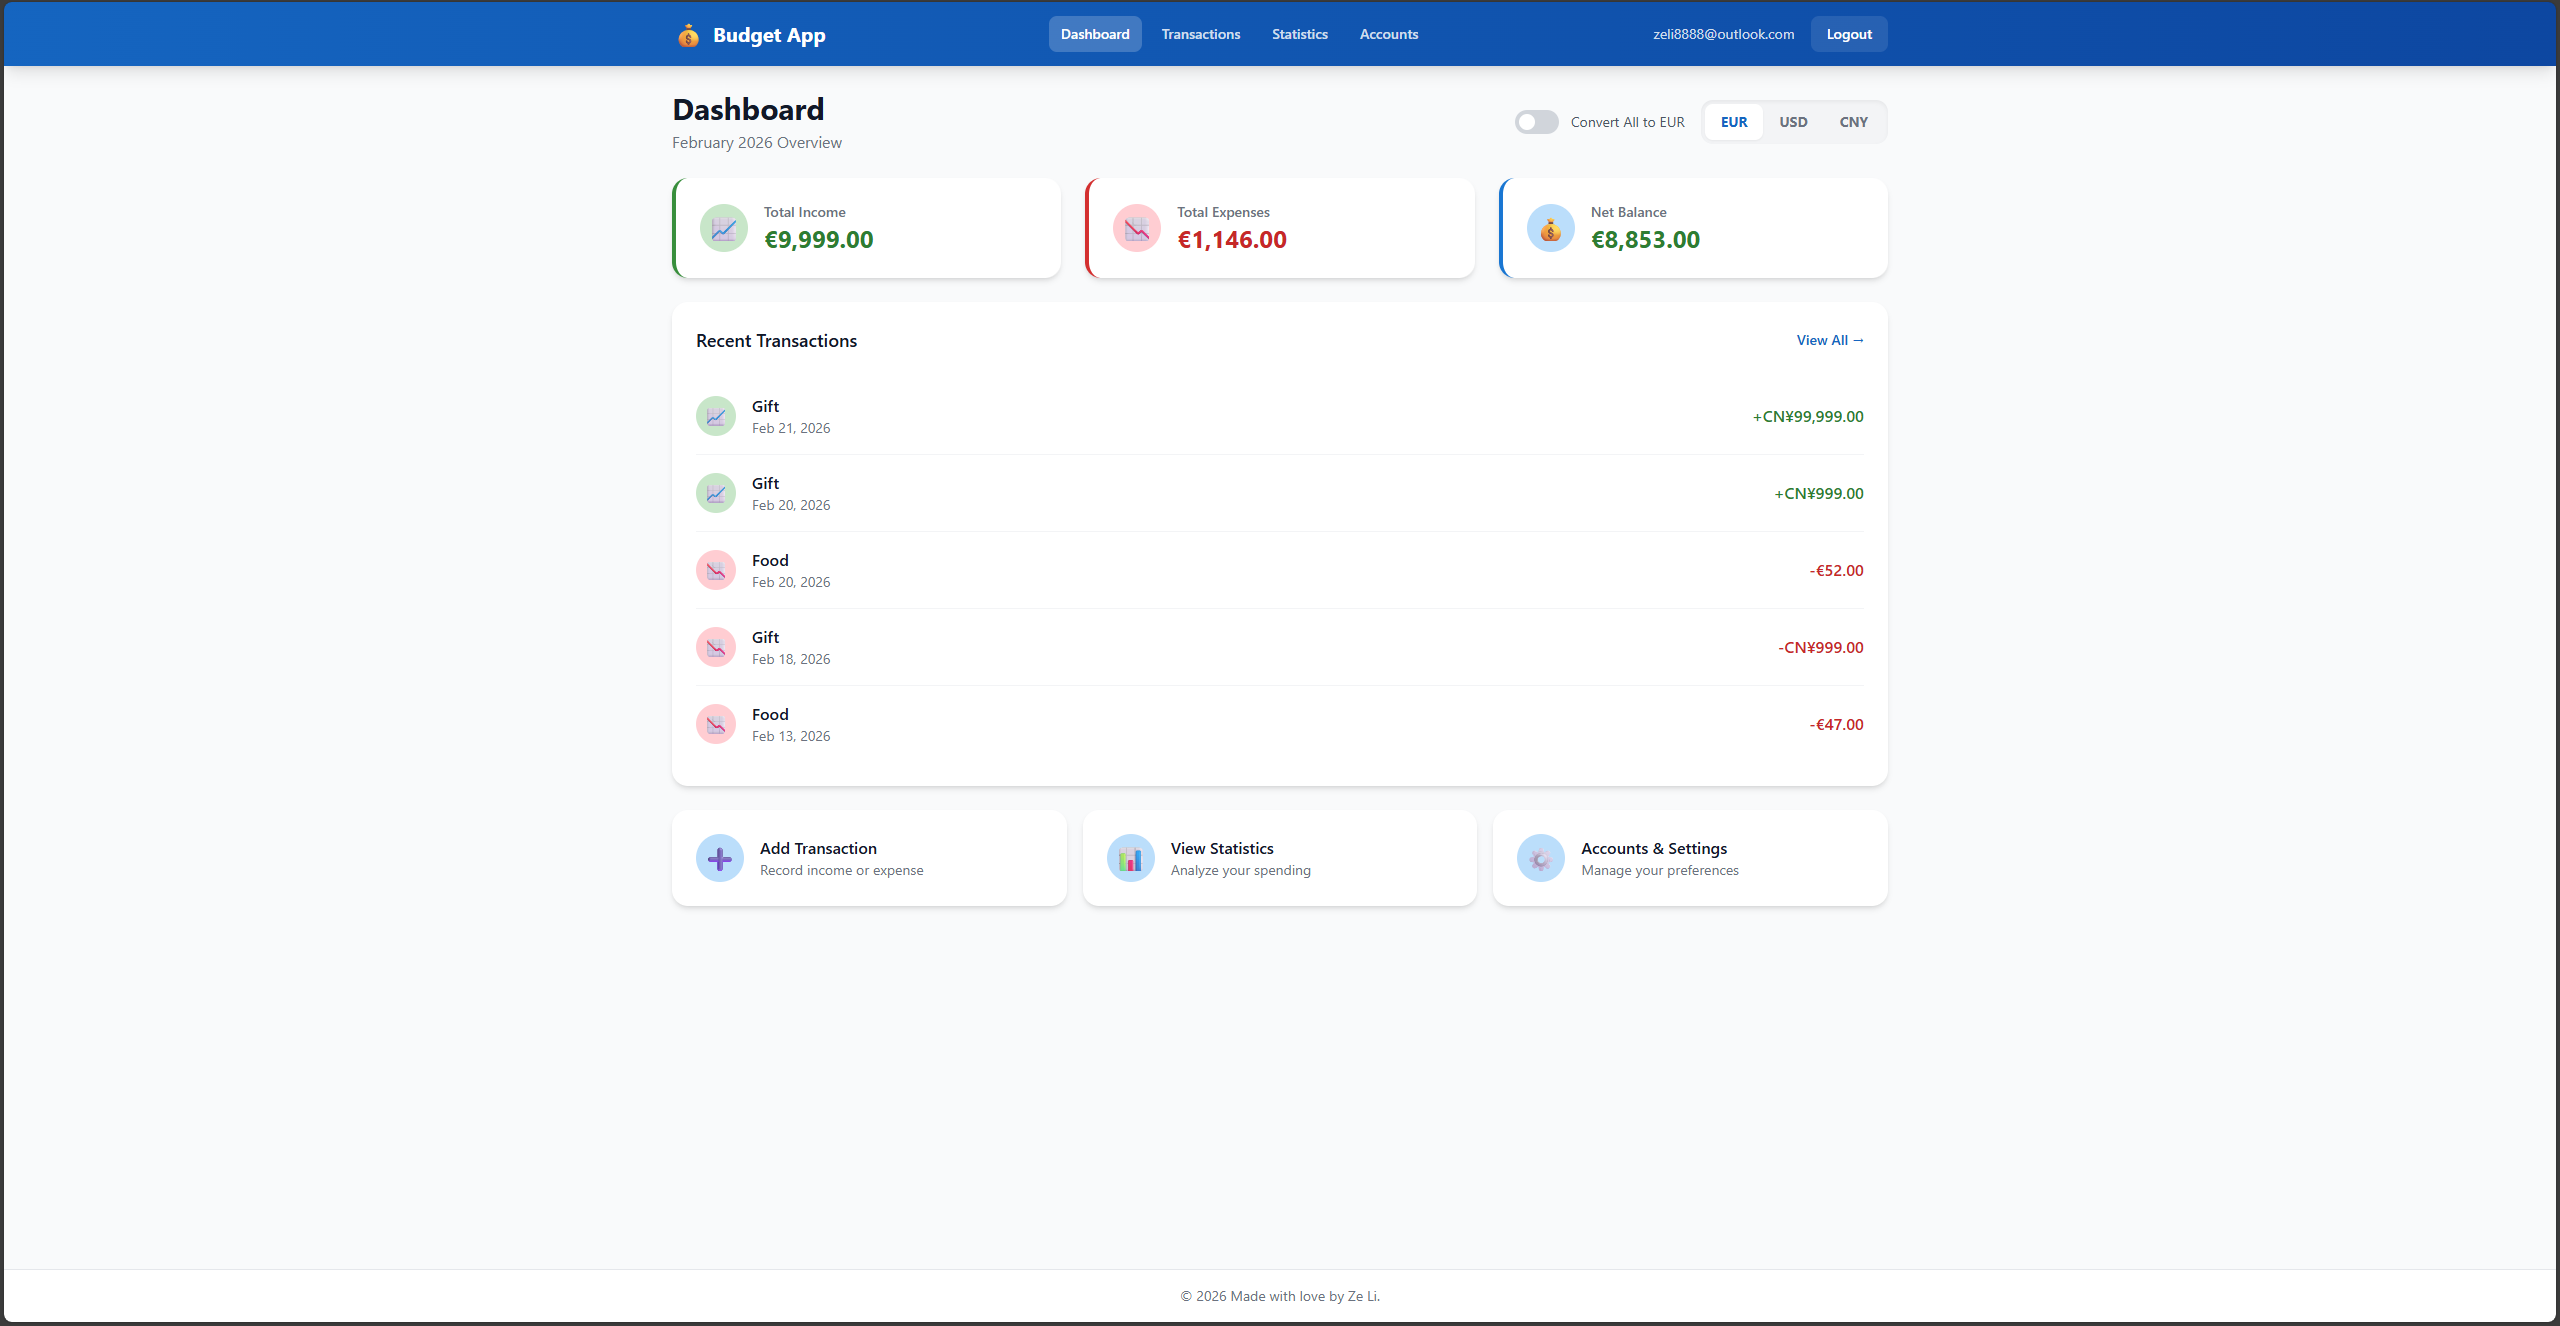Open the Transactions nav tab
The image size is (2560, 1326).
[x=1200, y=34]
